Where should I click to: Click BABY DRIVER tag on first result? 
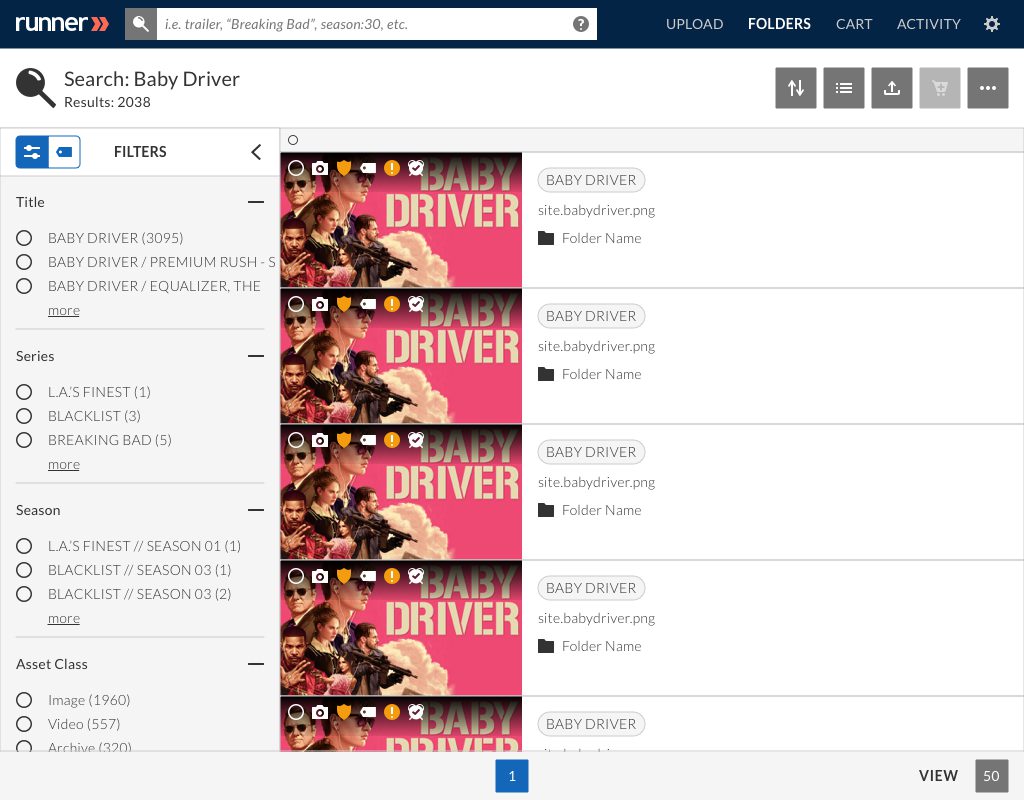pyautogui.click(x=591, y=180)
